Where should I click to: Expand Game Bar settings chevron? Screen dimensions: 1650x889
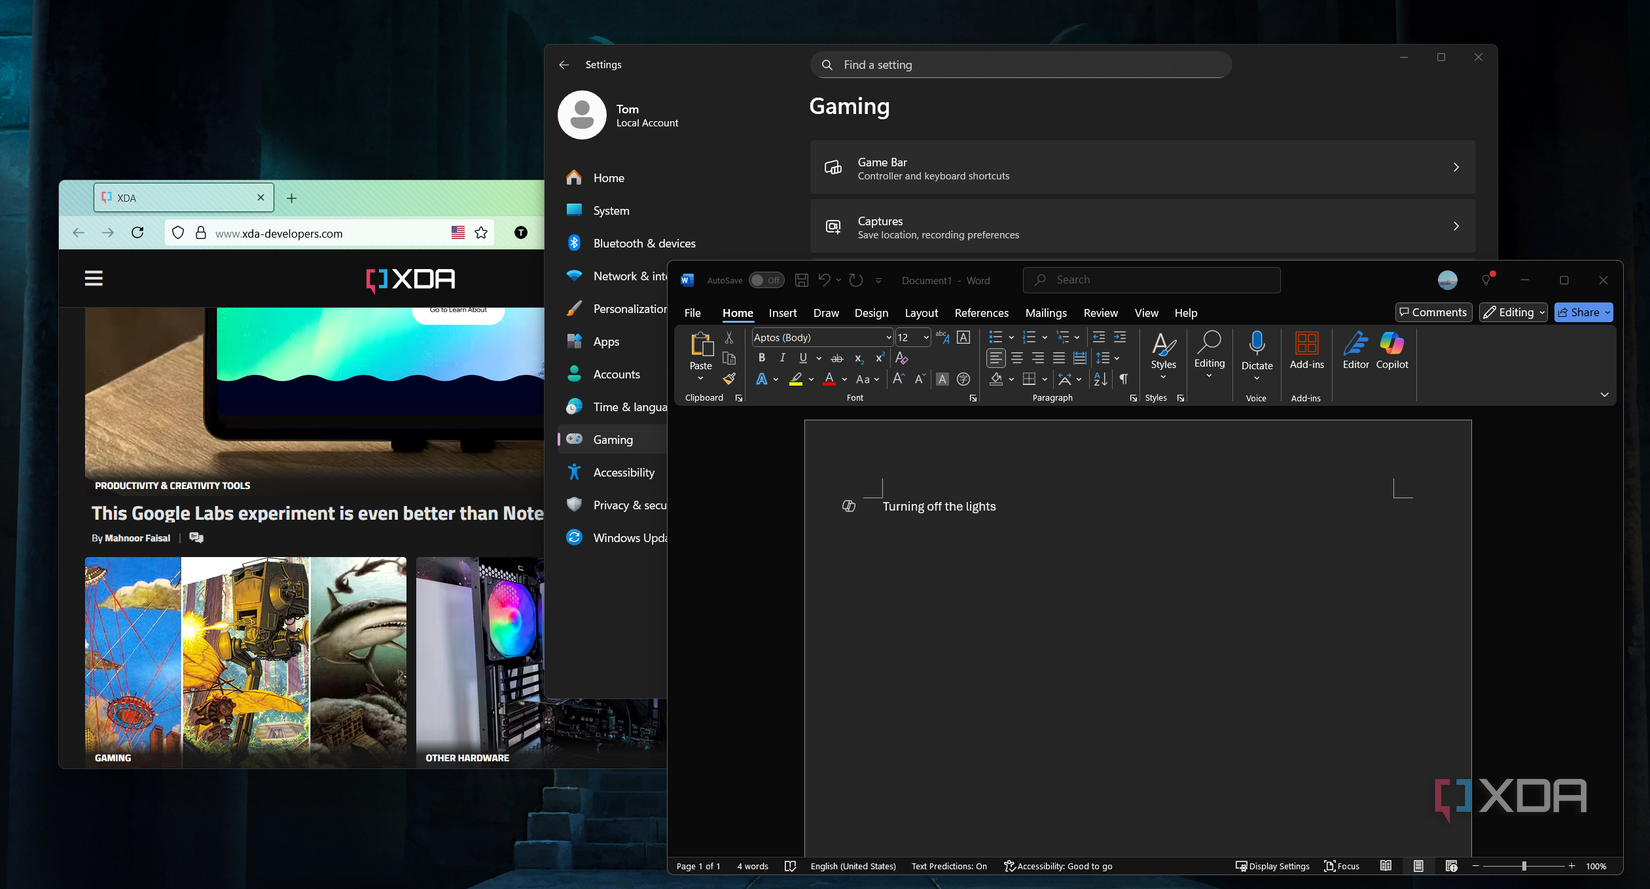click(1456, 167)
